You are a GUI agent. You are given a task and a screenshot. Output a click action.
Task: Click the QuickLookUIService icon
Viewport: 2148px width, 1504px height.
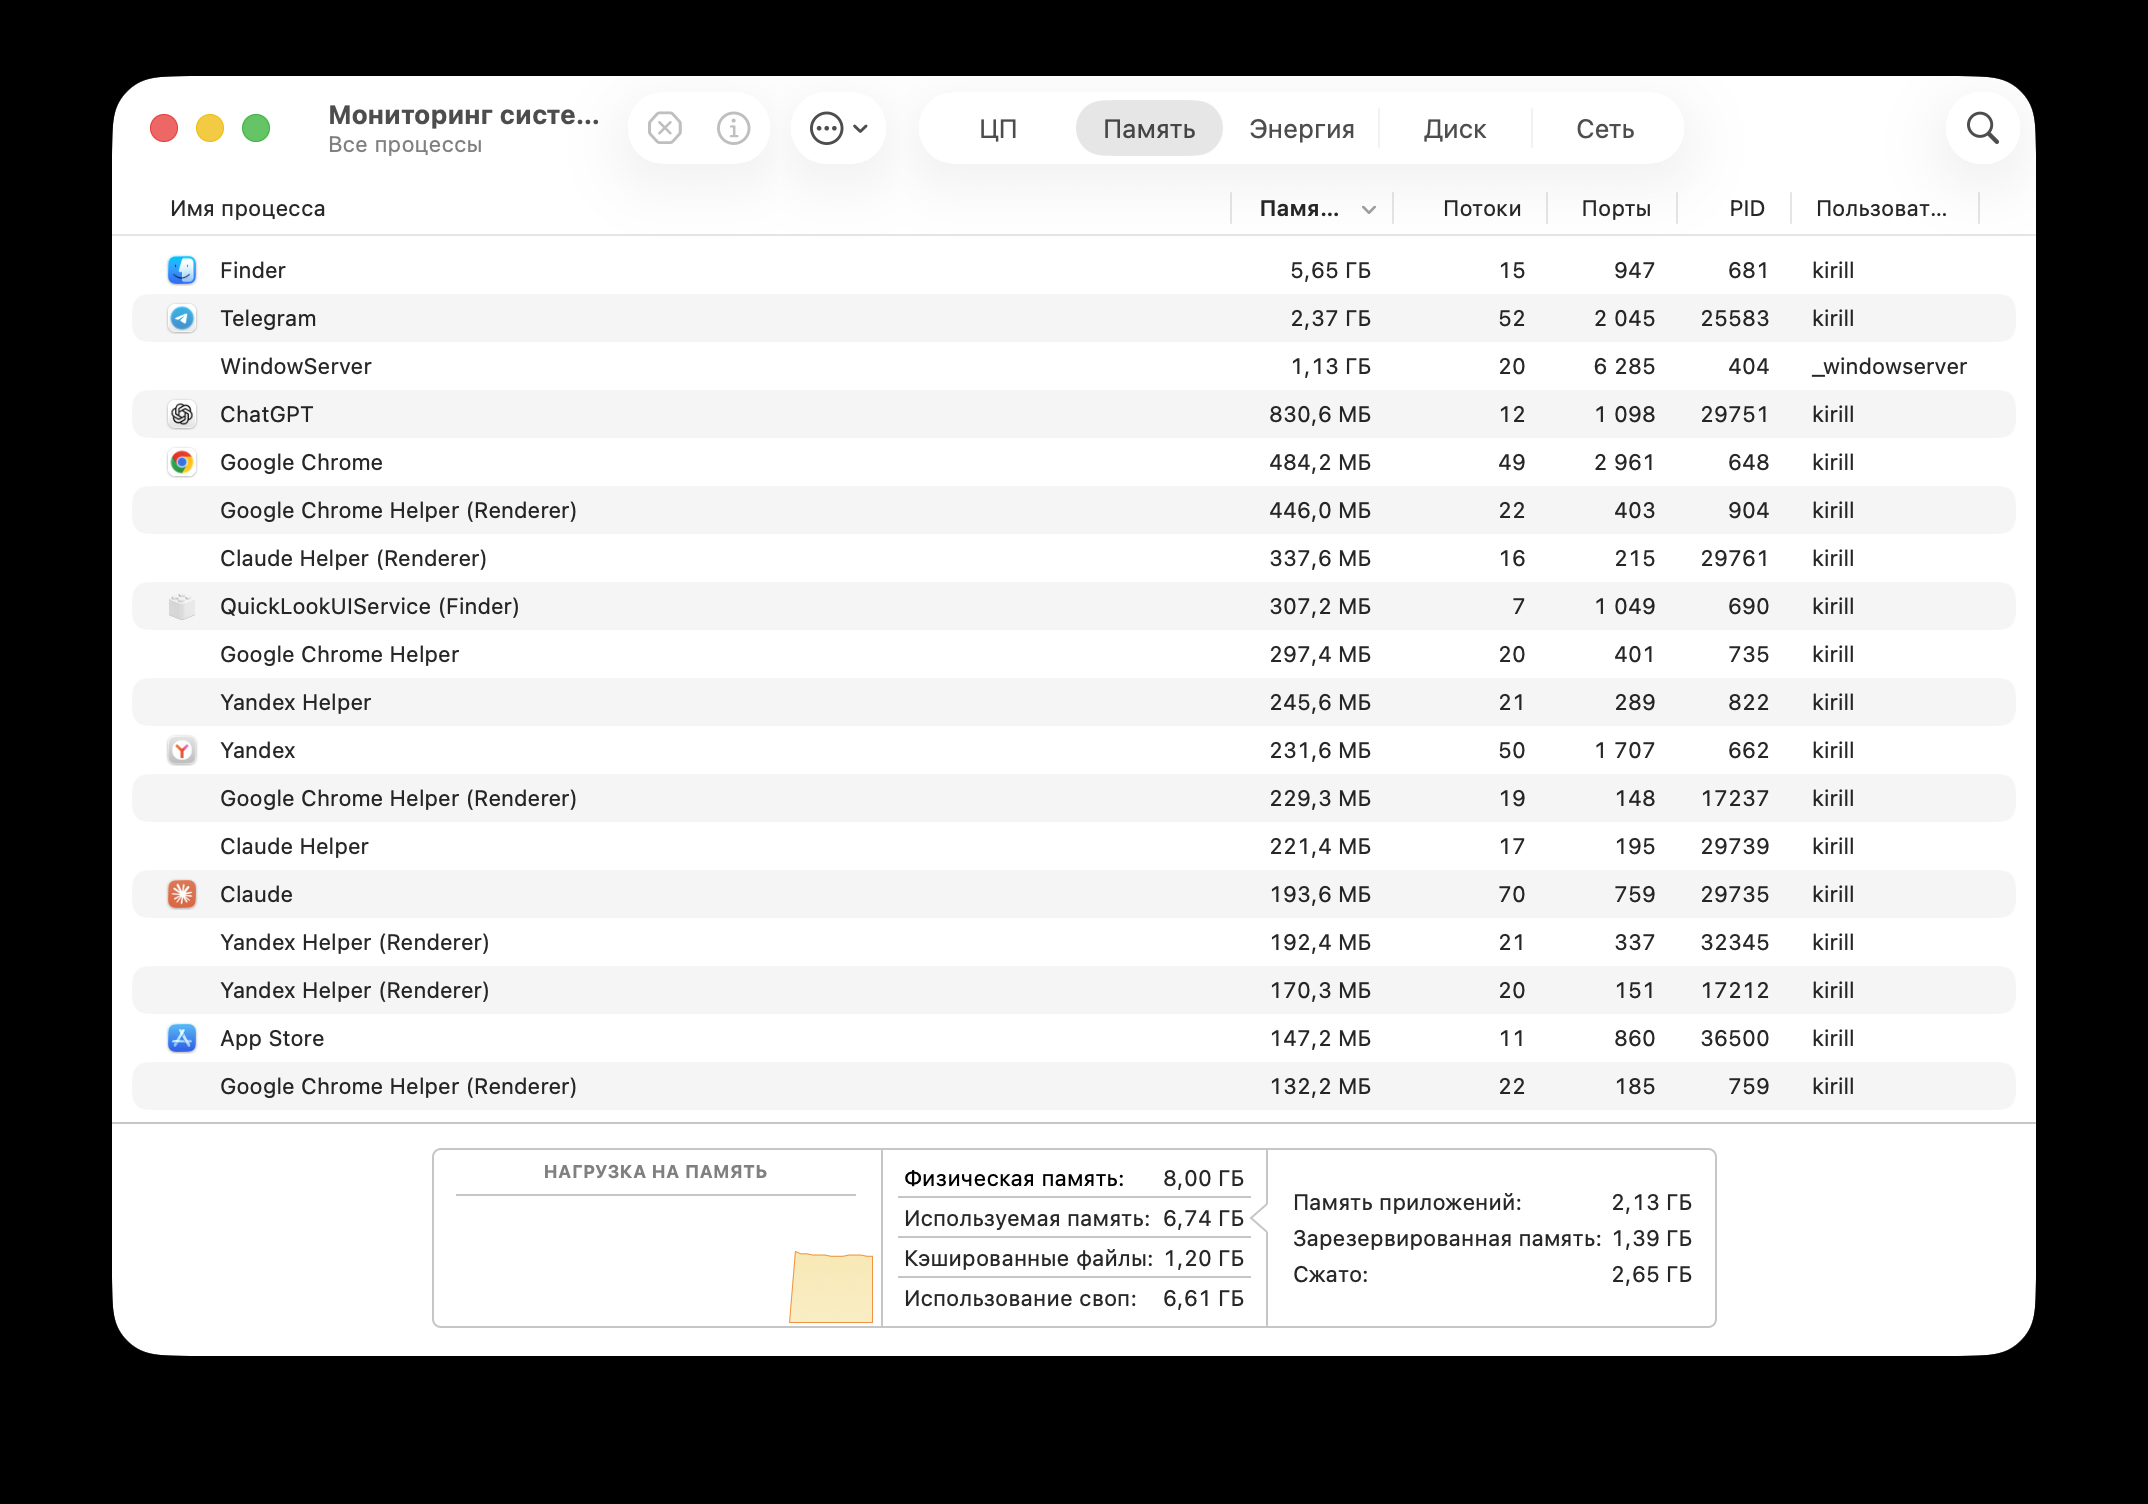[182, 606]
